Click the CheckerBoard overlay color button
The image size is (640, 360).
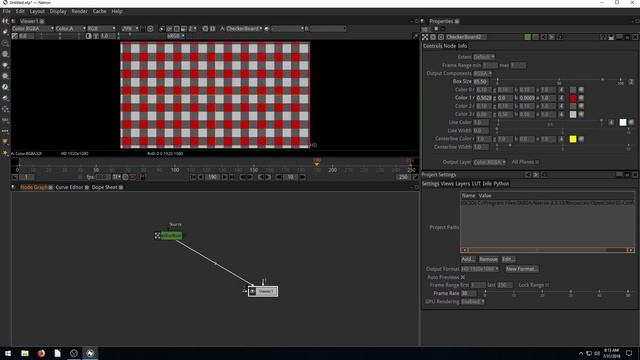point(536,37)
